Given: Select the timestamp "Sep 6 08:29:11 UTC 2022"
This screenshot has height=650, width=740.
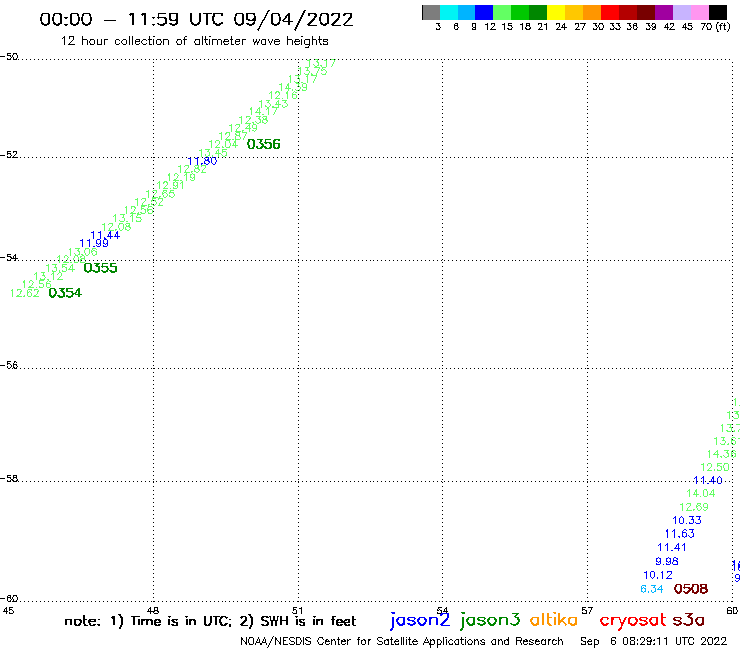Looking at the screenshot, I should coord(654,642).
